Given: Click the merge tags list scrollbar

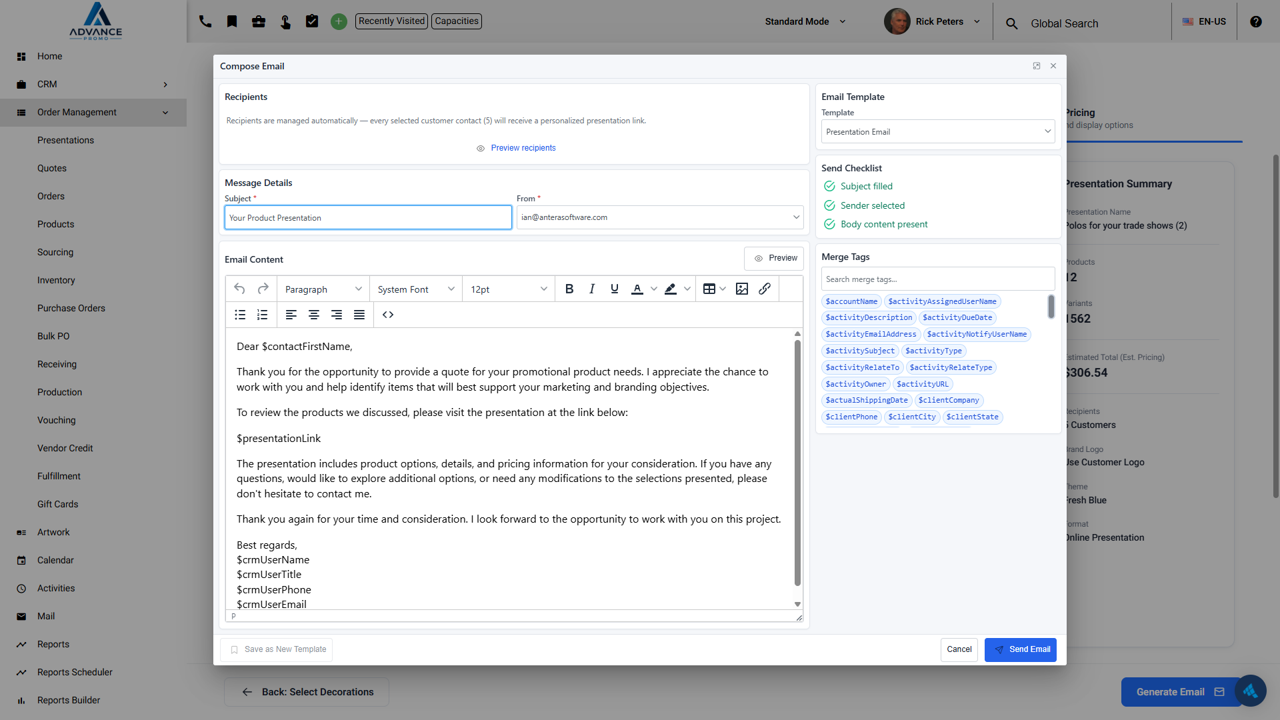Looking at the screenshot, I should point(1051,306).
